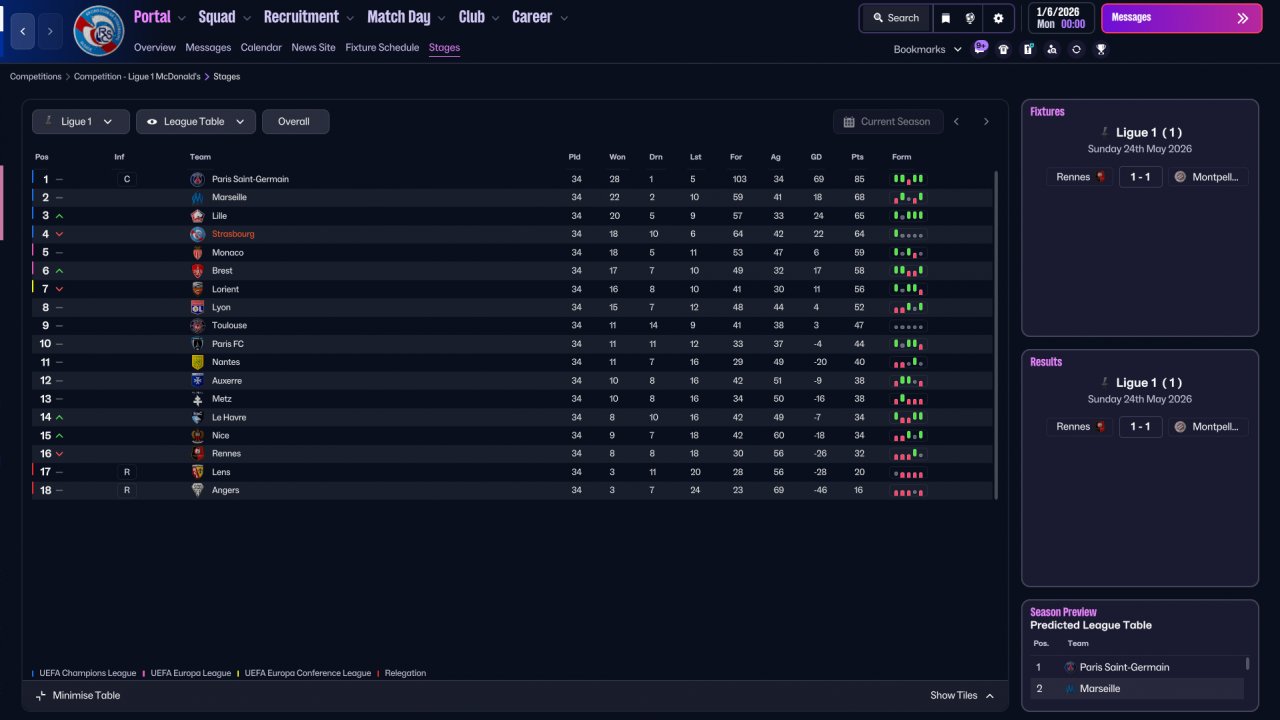Expand the Recruitment menu chevron
The height and width of the screenshot is (720, 1280).
349,18
